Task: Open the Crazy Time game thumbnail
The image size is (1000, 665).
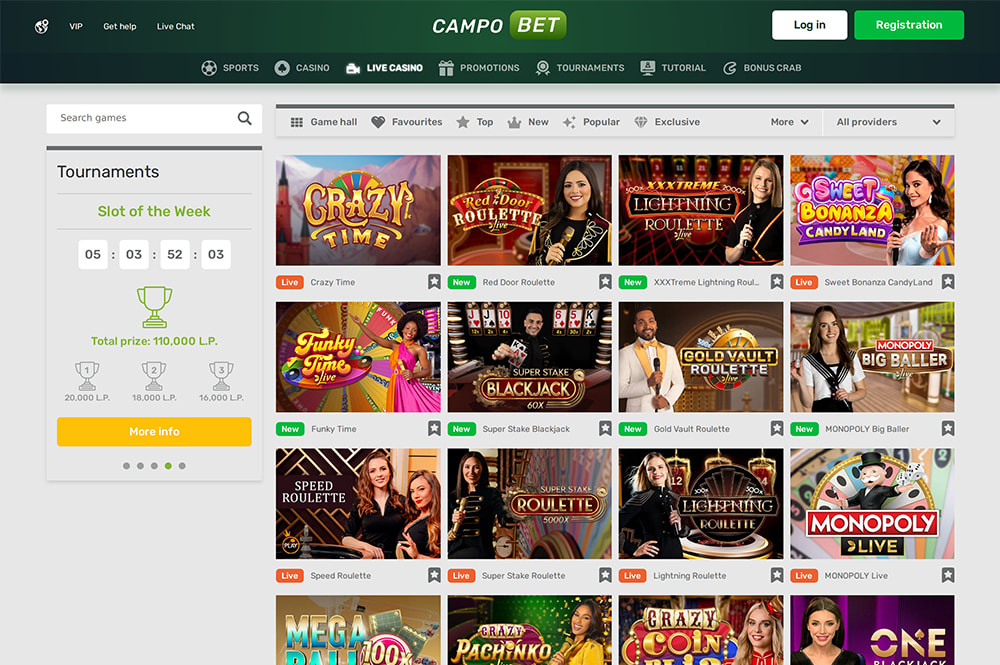Action: tap(358, 210)
